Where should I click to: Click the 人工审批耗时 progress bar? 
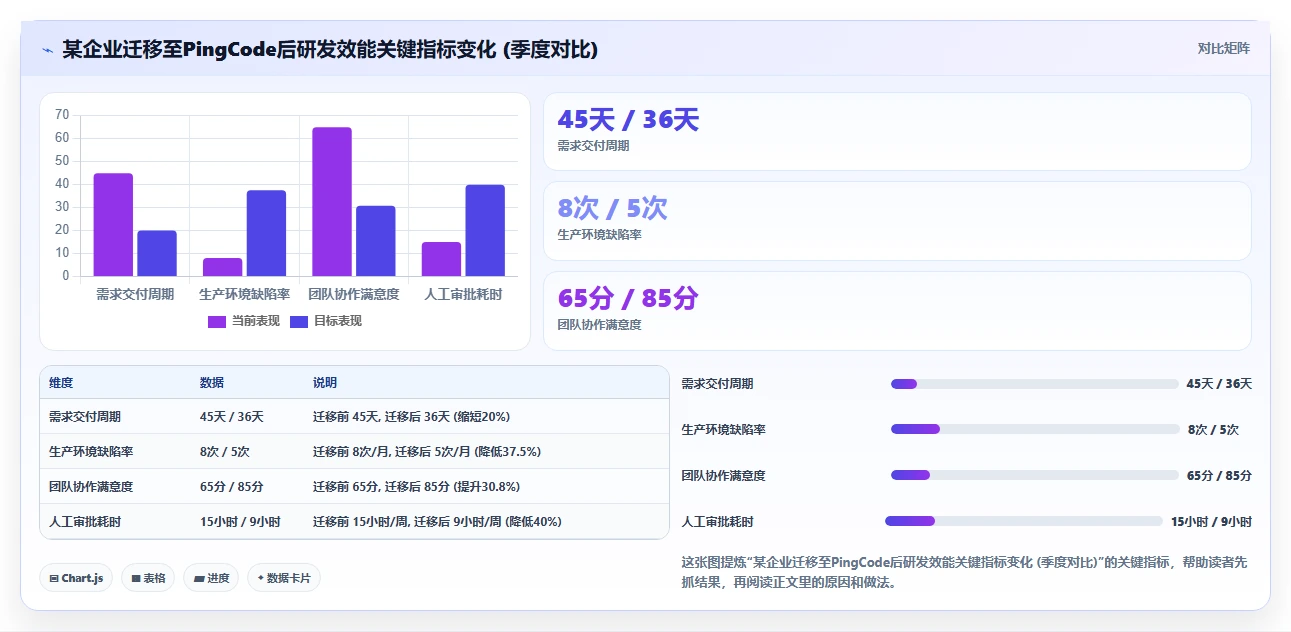tap(1024, 521)
